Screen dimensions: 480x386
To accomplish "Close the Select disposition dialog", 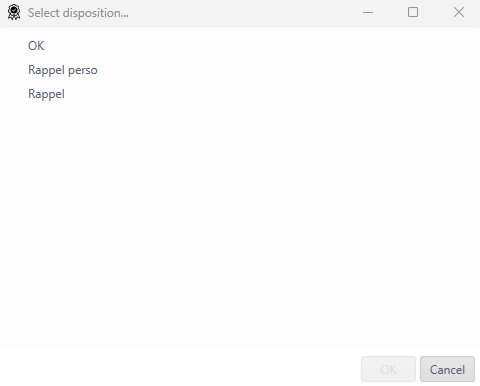I will tap(459, 12).
